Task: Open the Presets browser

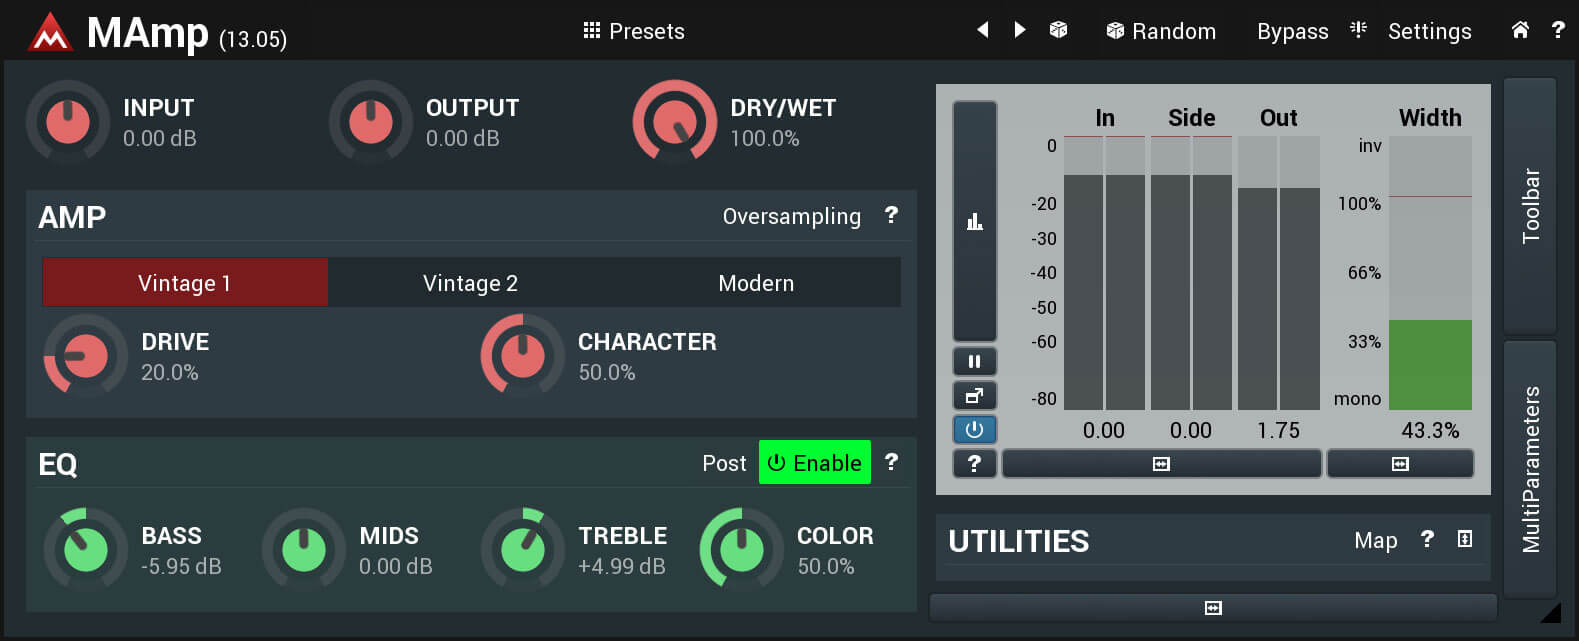Action: click(634, 31)
